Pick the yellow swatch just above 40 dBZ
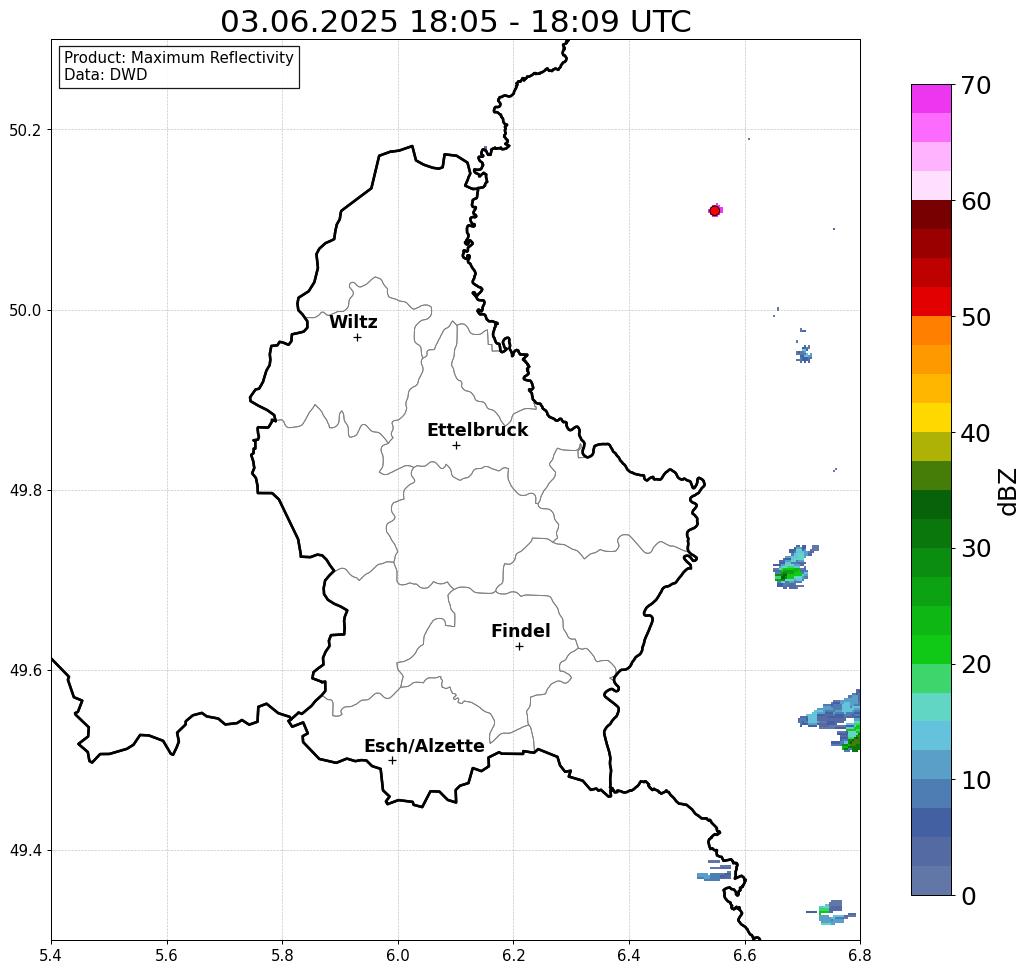Viewport: 1029px width, 973px height. pyautogui.click(x=931, y=417)
